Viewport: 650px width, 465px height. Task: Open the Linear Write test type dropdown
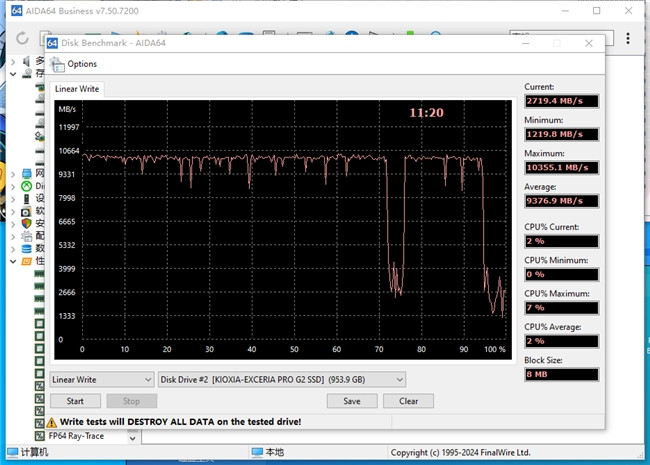tap(101, 380)
